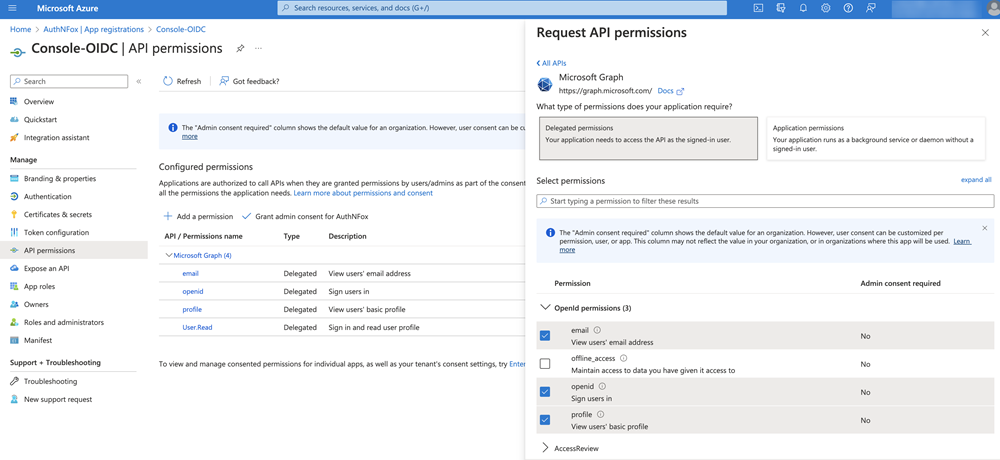Click the Refresh toolbar button
Screen dimensions: 1000x460
[x=182, y=81]
